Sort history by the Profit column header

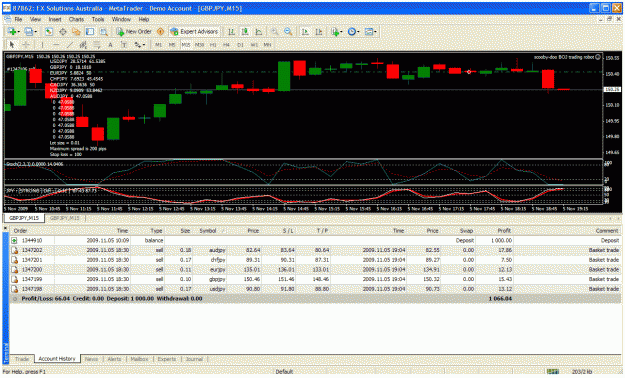pyautogui.click(x=504, y=230)
